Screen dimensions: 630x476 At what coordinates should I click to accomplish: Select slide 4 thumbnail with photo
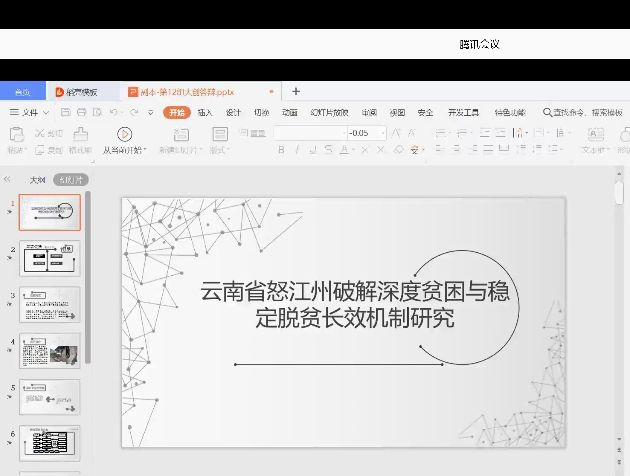pos(50,352)
